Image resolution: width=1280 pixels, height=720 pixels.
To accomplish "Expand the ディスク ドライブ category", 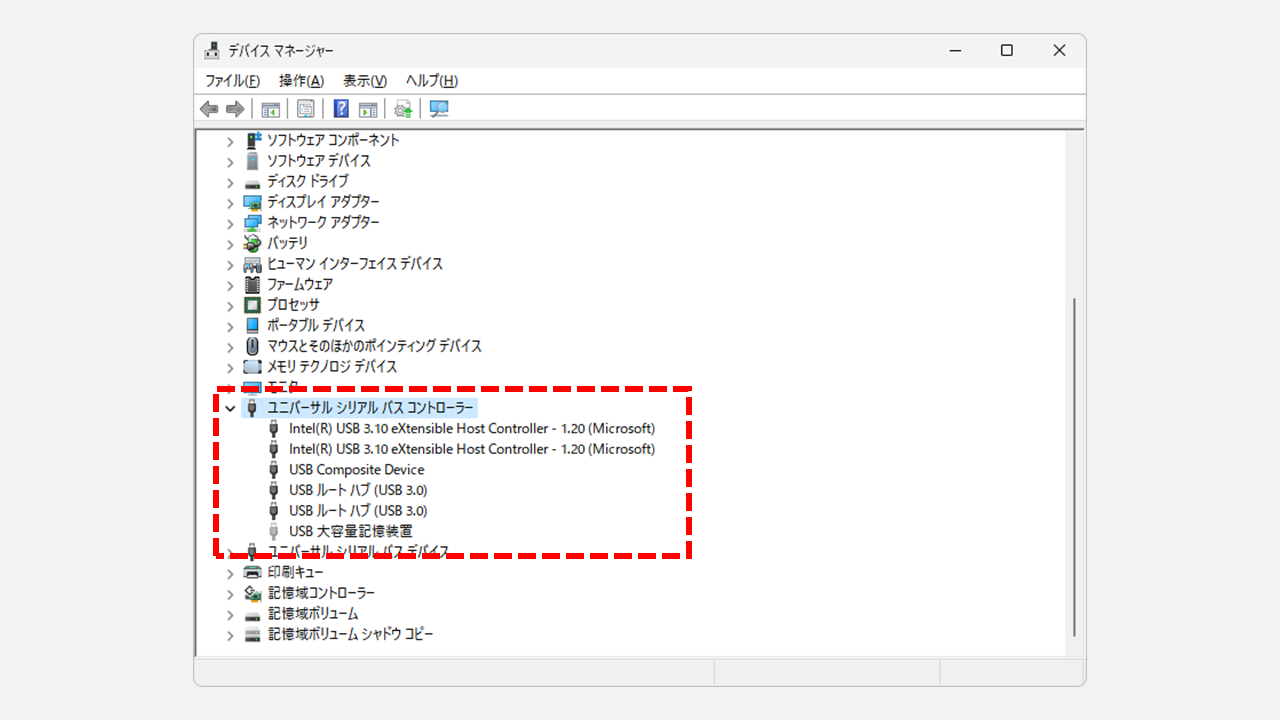I will click(230, 182).
